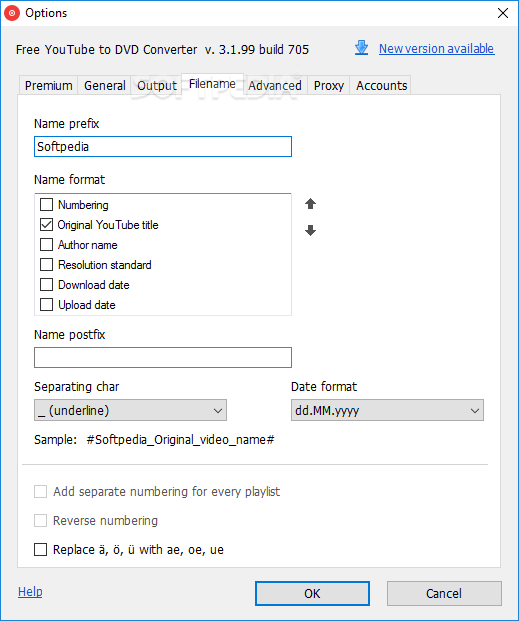519x621 pixels.
Task: Tick the Author name checkbox
Action: coord(46,245)
